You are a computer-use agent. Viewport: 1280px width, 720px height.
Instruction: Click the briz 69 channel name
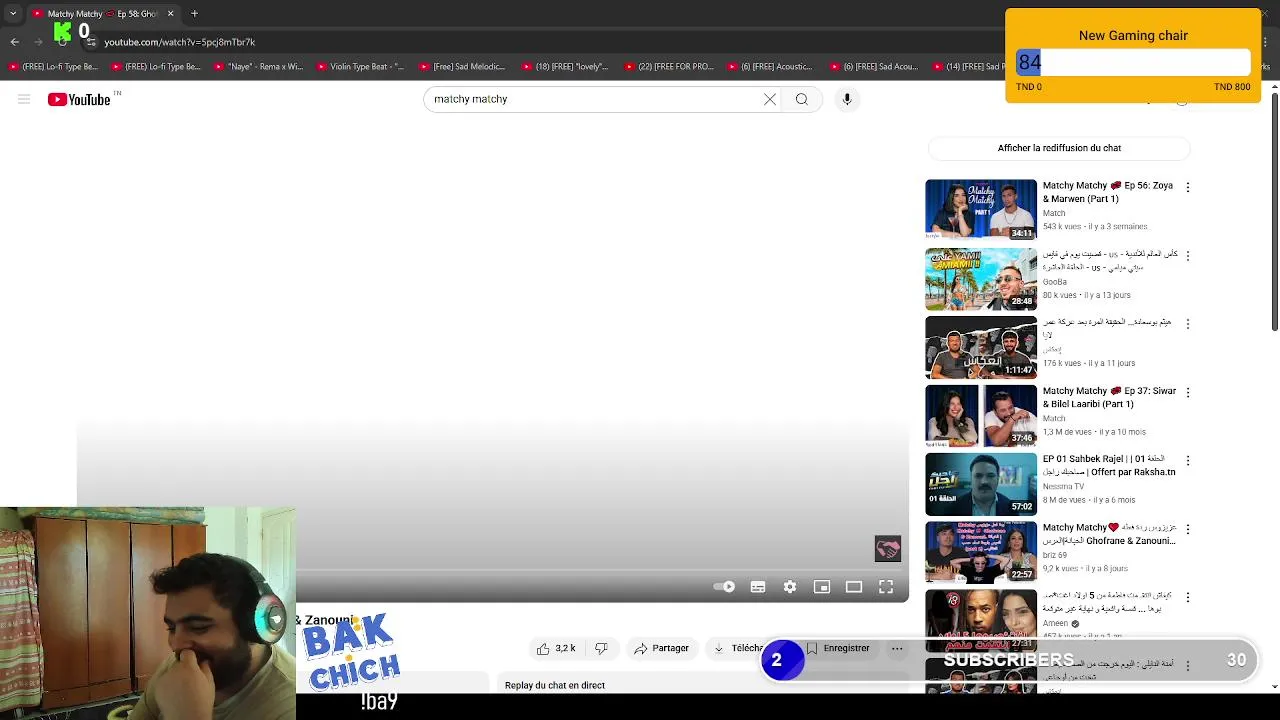tap(1055, 555)
